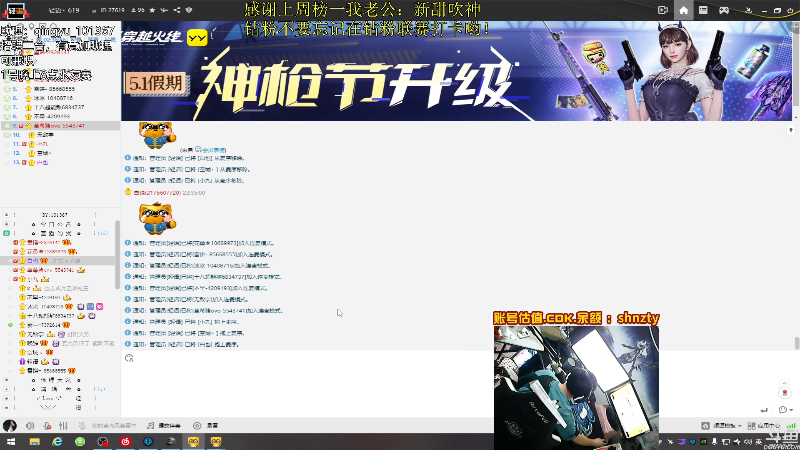Click the green online dot on 7232614 row
The height and width of the screenshot is (450, 800).
coord(10,325)
